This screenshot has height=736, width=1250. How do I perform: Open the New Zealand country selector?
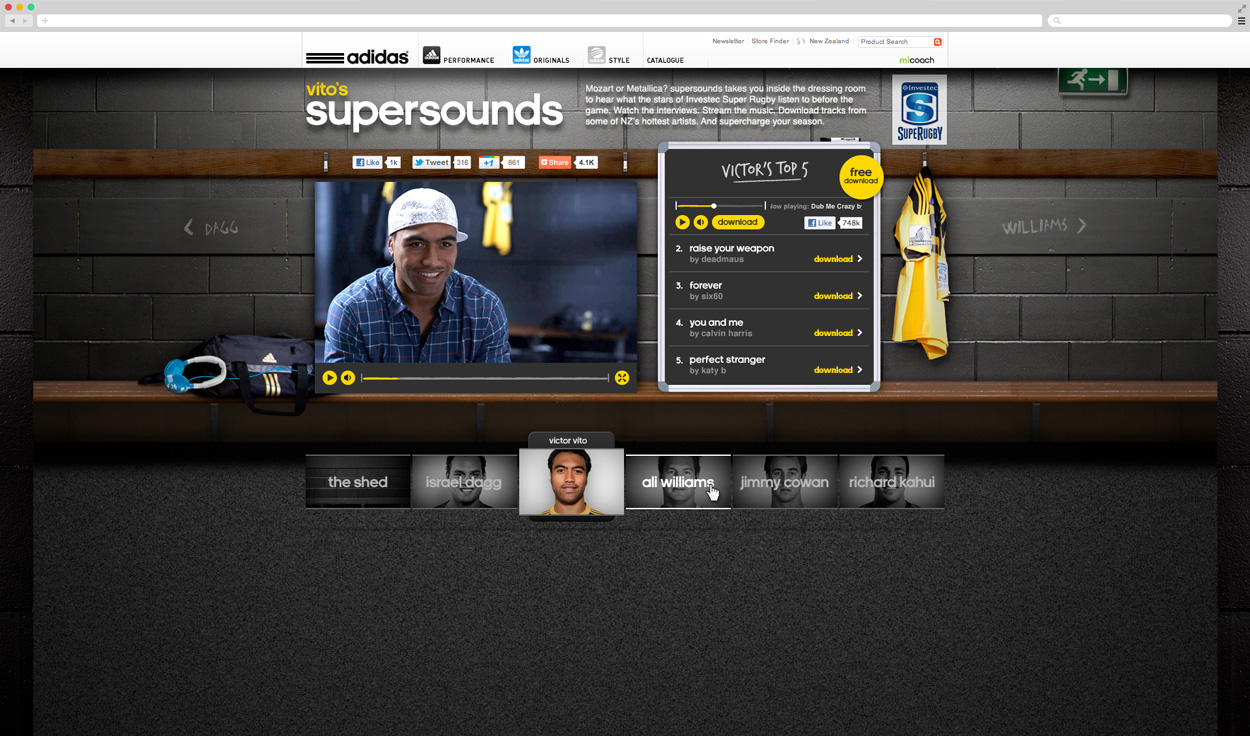[829, 41]
